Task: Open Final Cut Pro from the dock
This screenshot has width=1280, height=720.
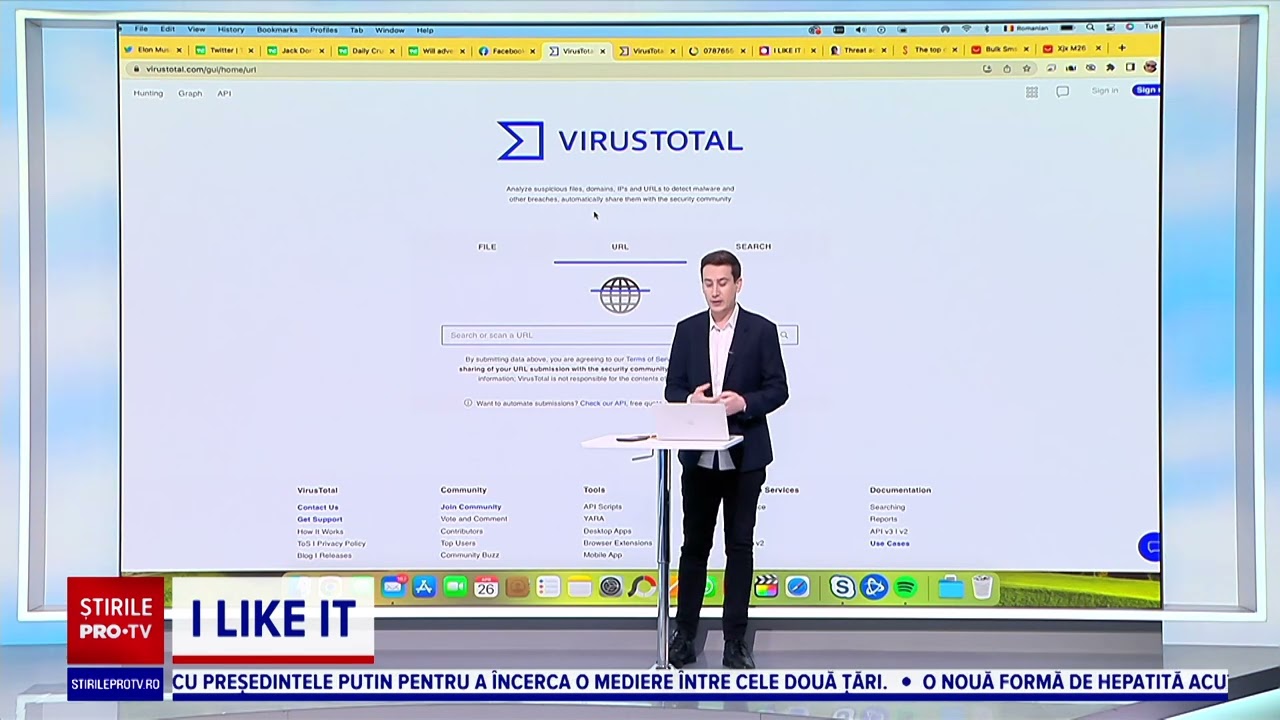Action: pos(766,587)
